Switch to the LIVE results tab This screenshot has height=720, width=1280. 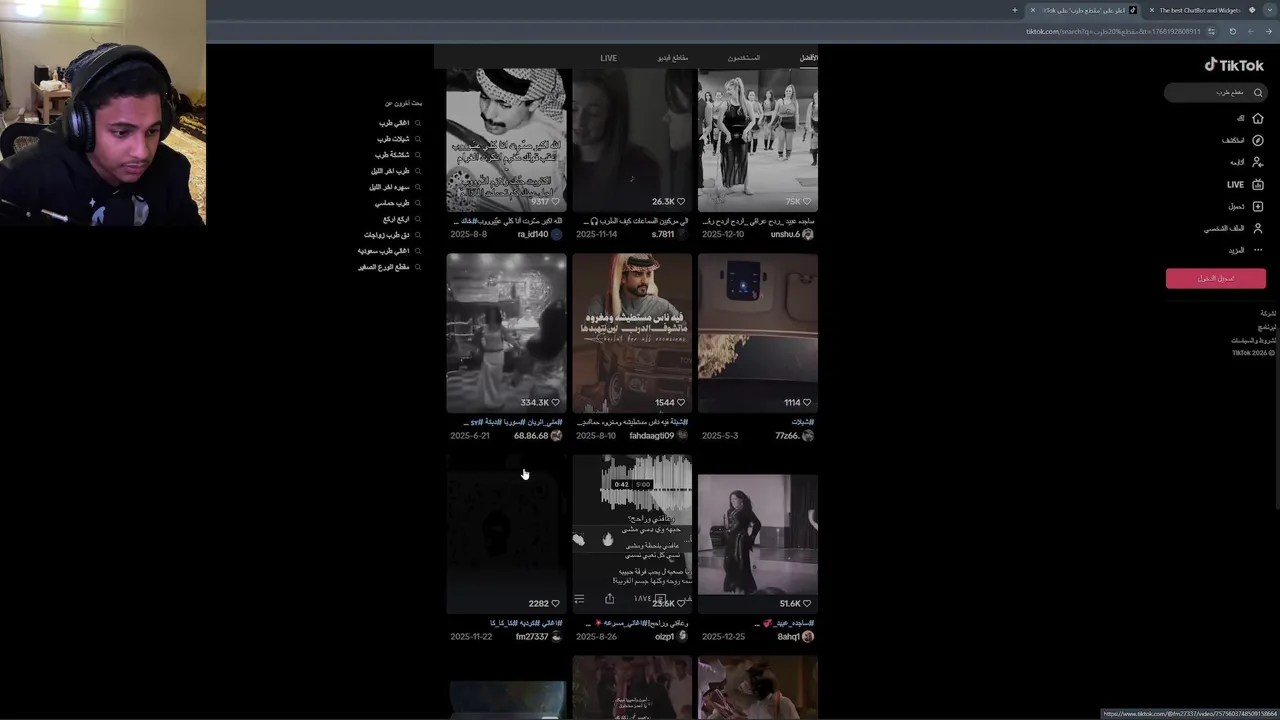click(608, 58)
